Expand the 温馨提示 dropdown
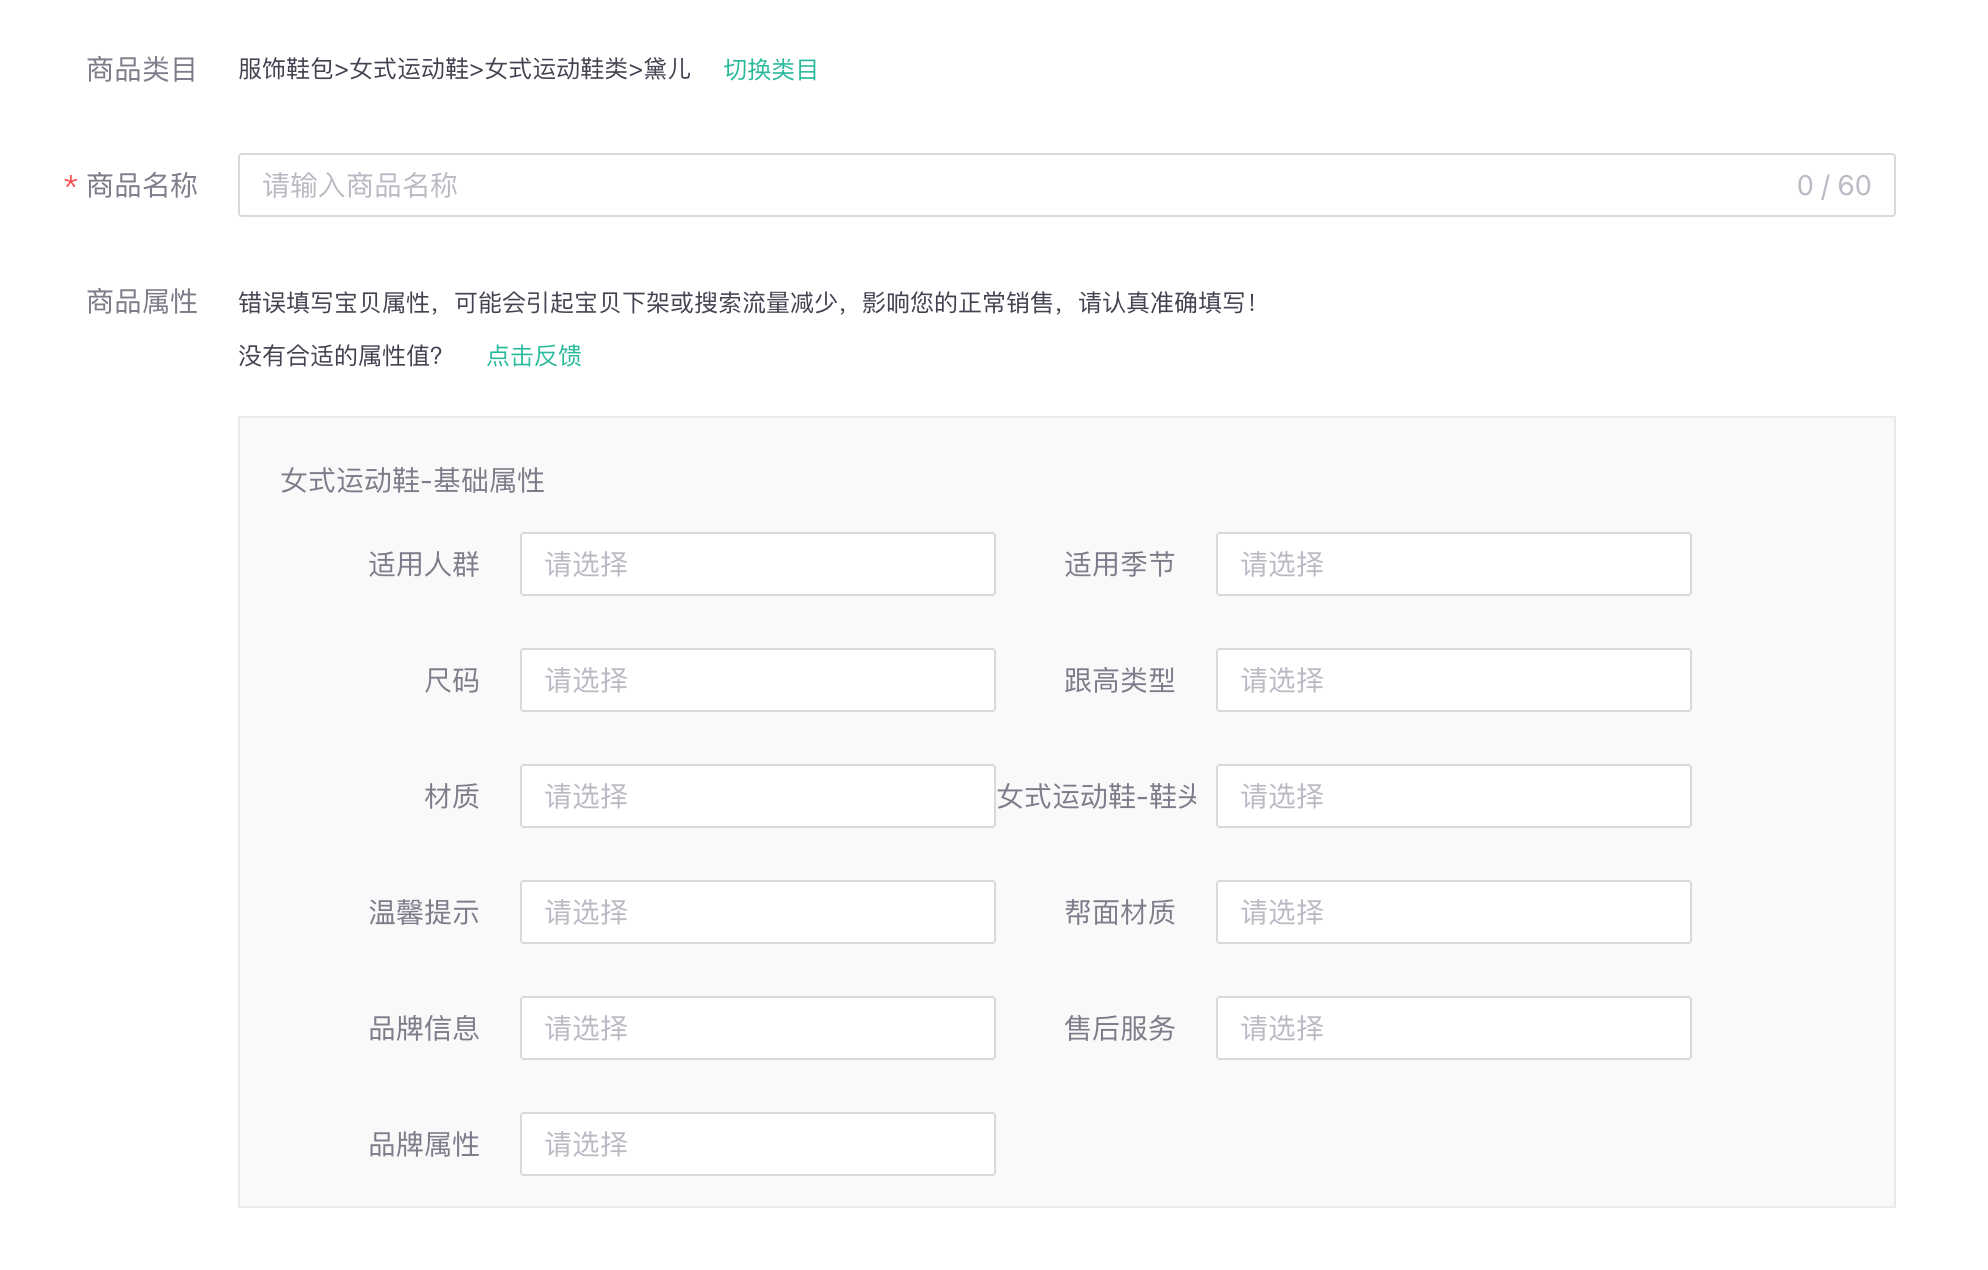1988x1270 pixels. (x=757, y=912)
